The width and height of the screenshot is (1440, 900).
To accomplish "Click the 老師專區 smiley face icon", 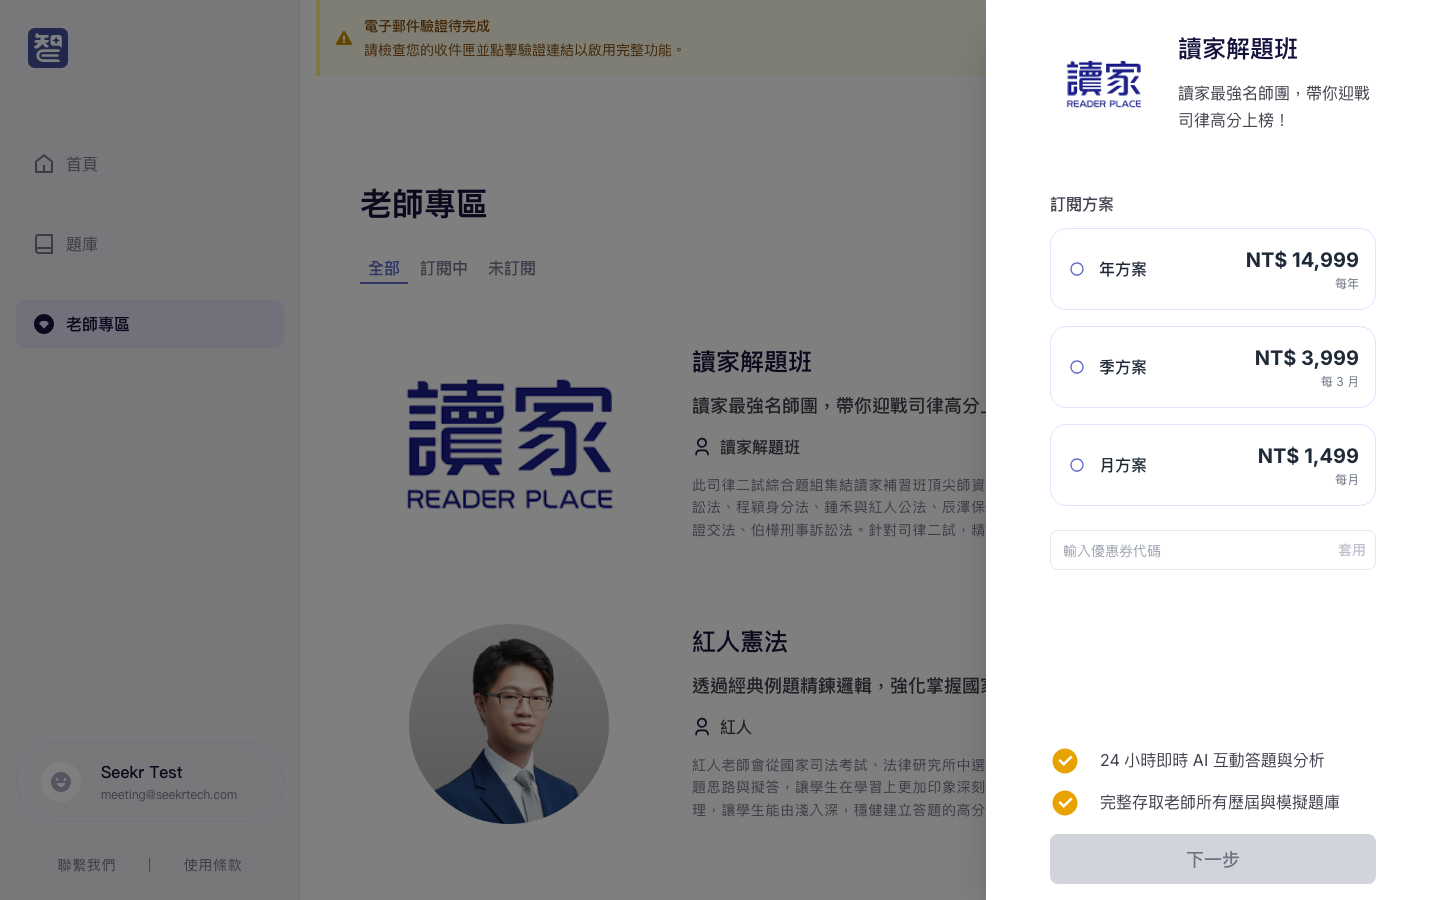I will pos(44,324).
